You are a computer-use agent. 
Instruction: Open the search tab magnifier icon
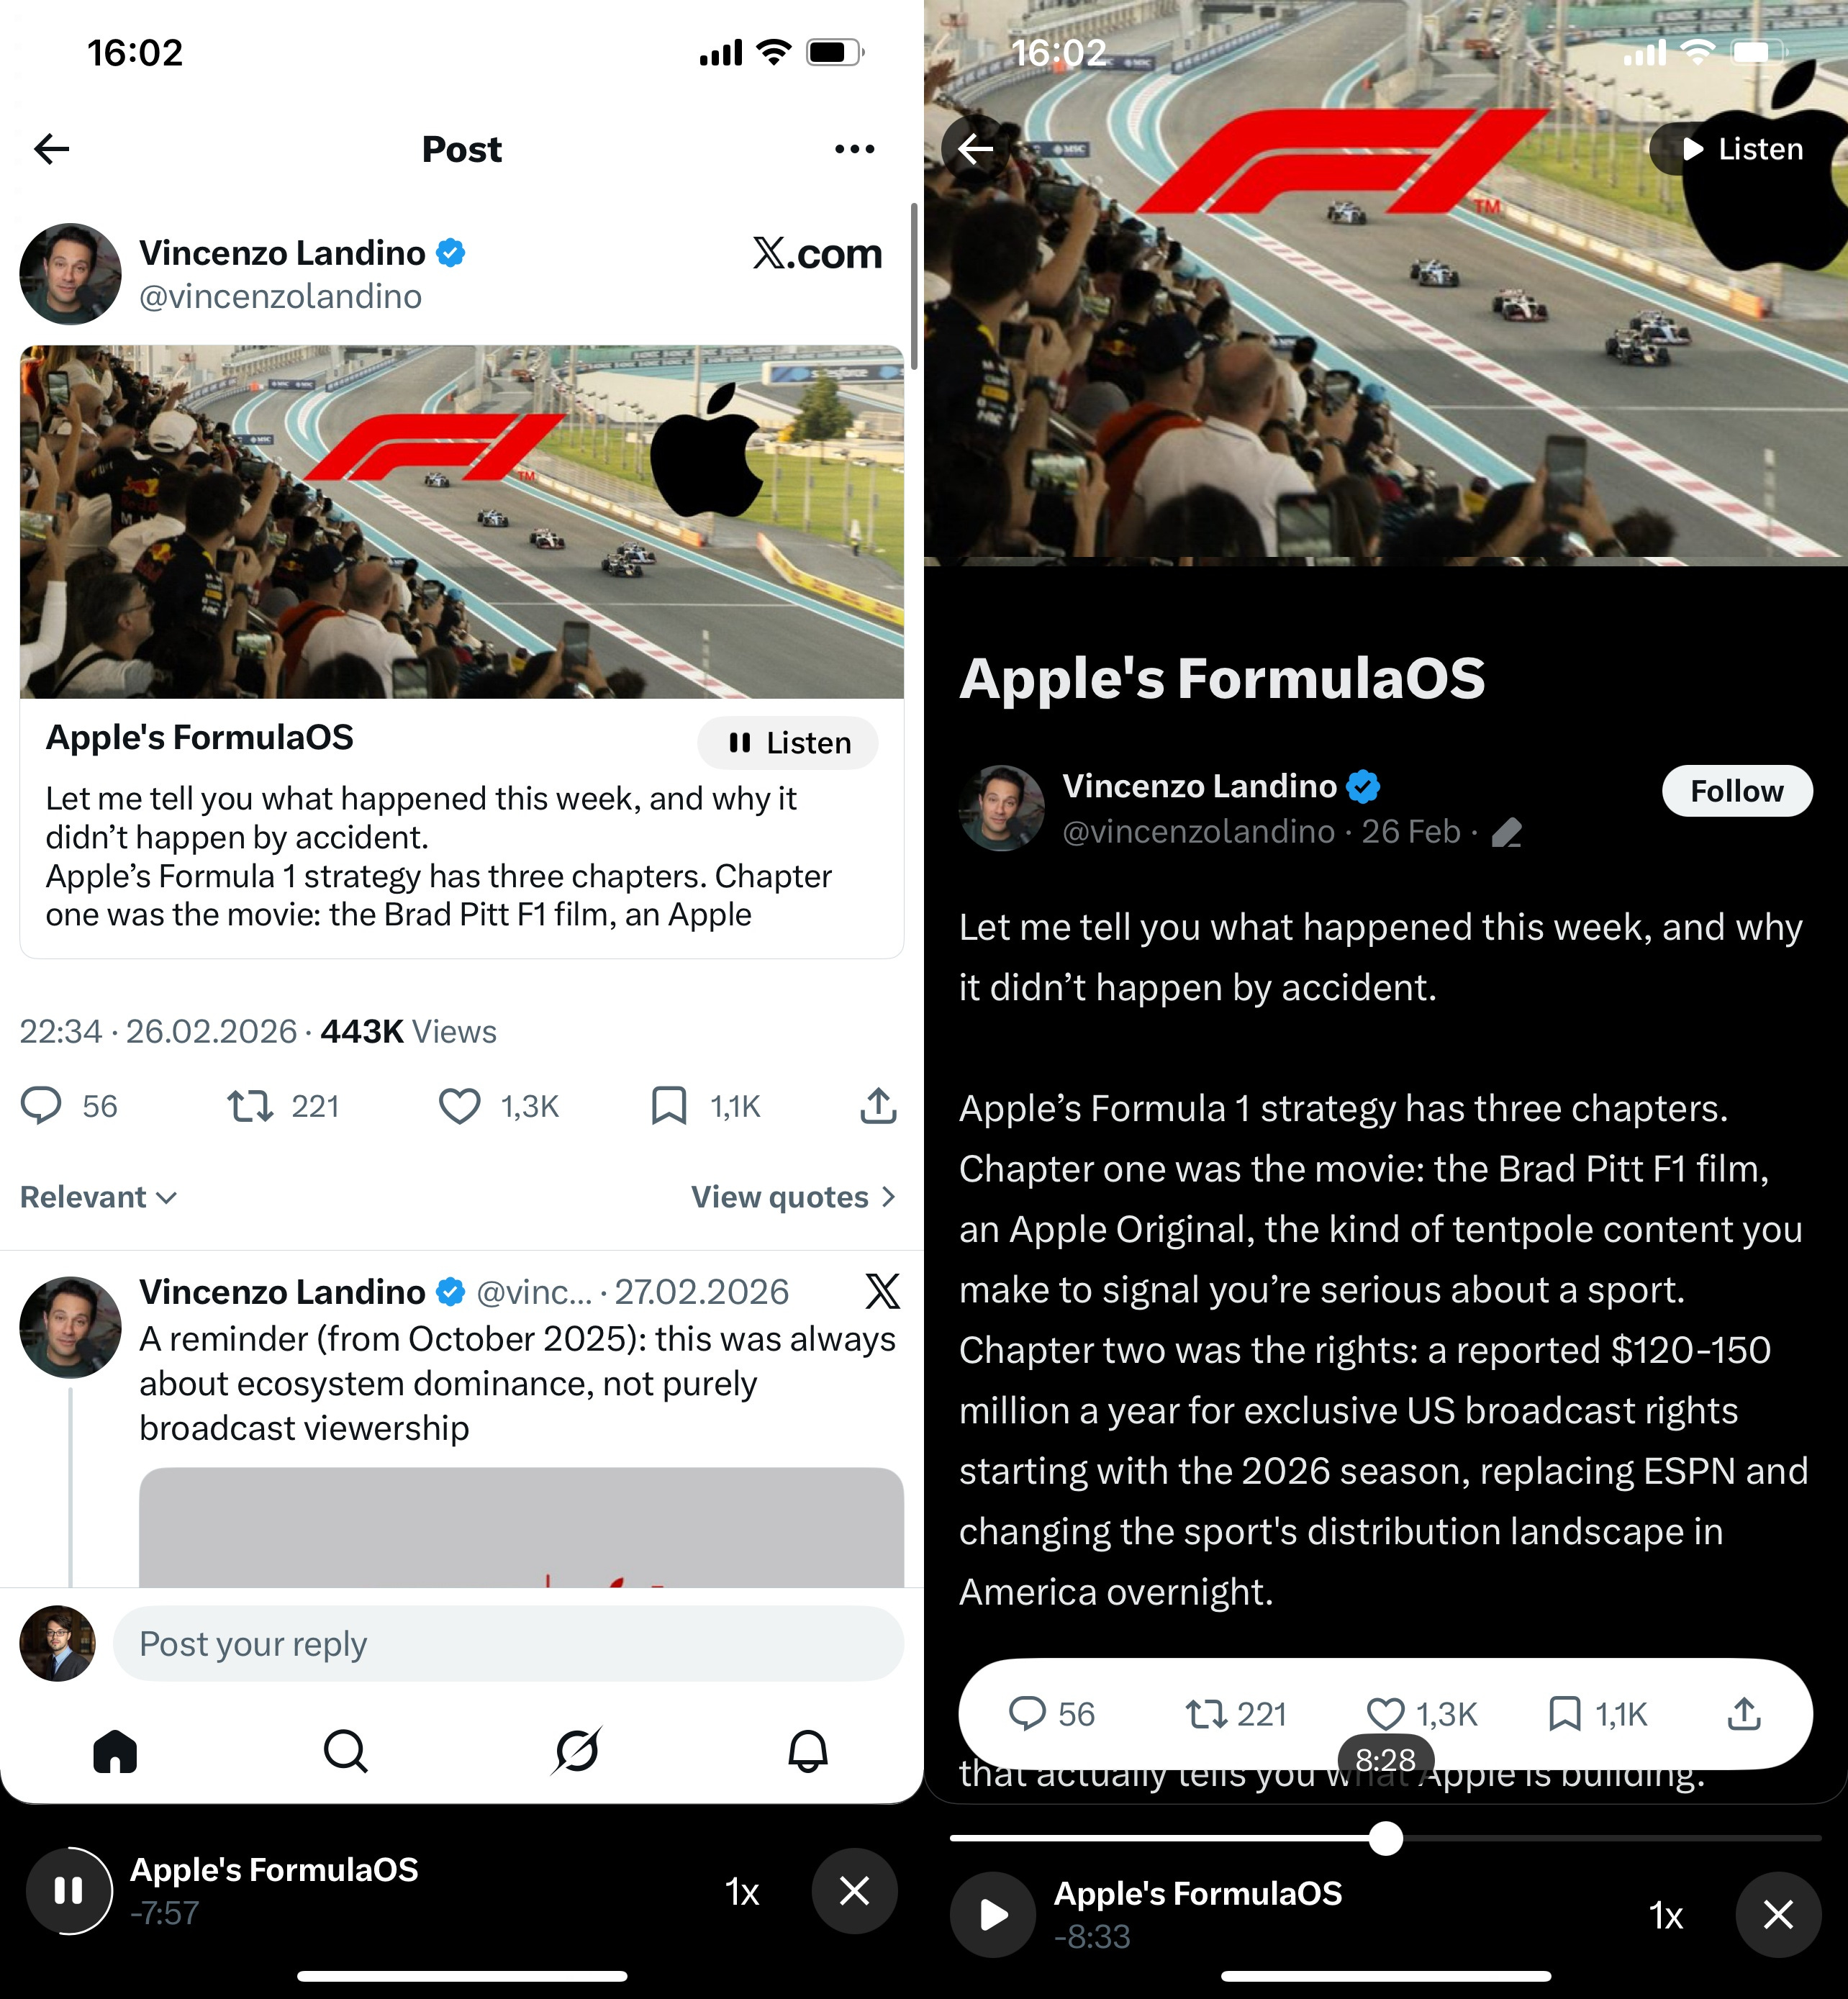click(346, 1751)
